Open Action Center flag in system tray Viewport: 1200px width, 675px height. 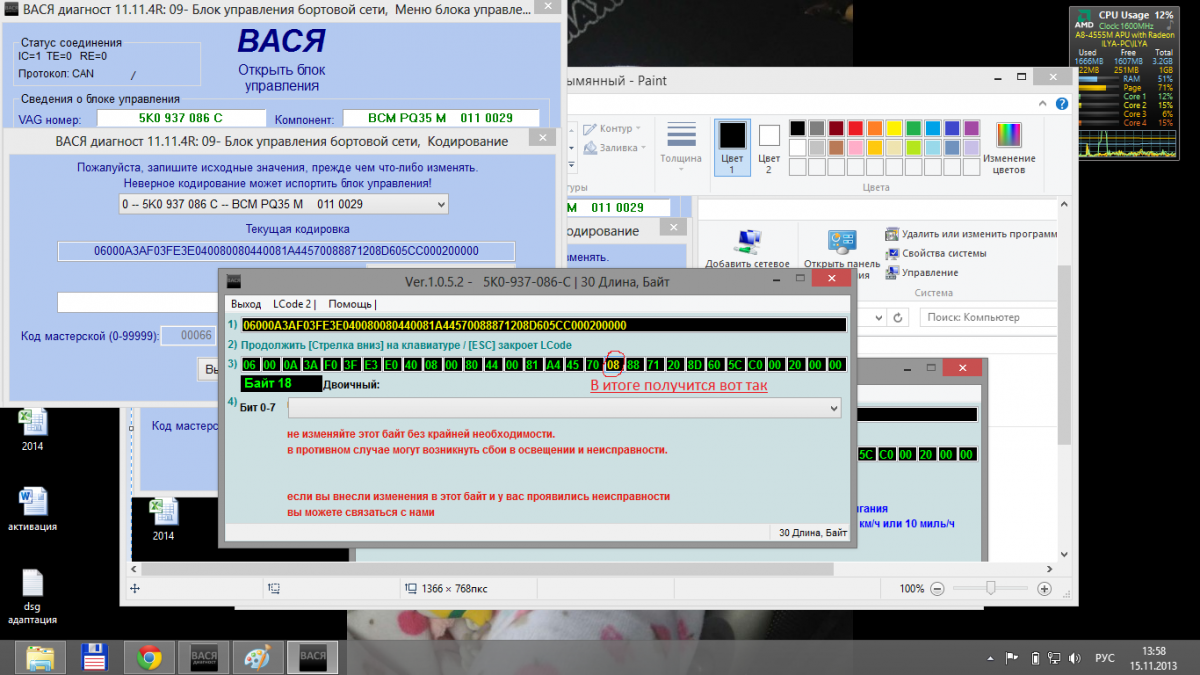click(1012, 657)
